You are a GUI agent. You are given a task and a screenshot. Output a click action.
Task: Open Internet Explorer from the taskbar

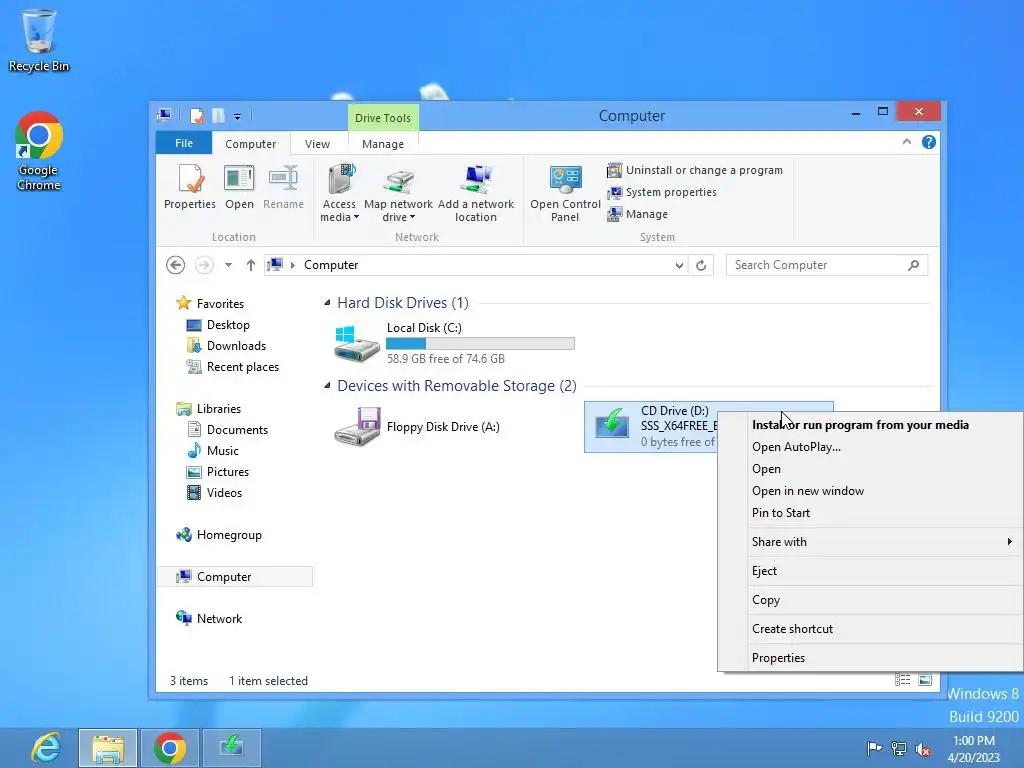[x=45, y=748]
